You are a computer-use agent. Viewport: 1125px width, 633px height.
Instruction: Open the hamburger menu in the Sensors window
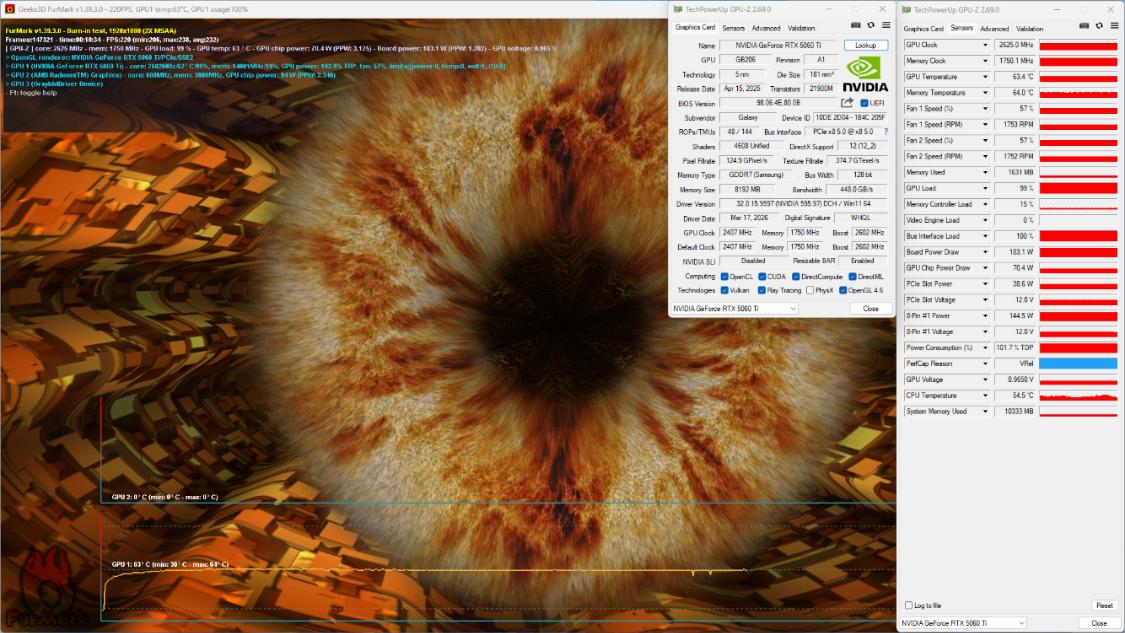[x=1115, y=26]
